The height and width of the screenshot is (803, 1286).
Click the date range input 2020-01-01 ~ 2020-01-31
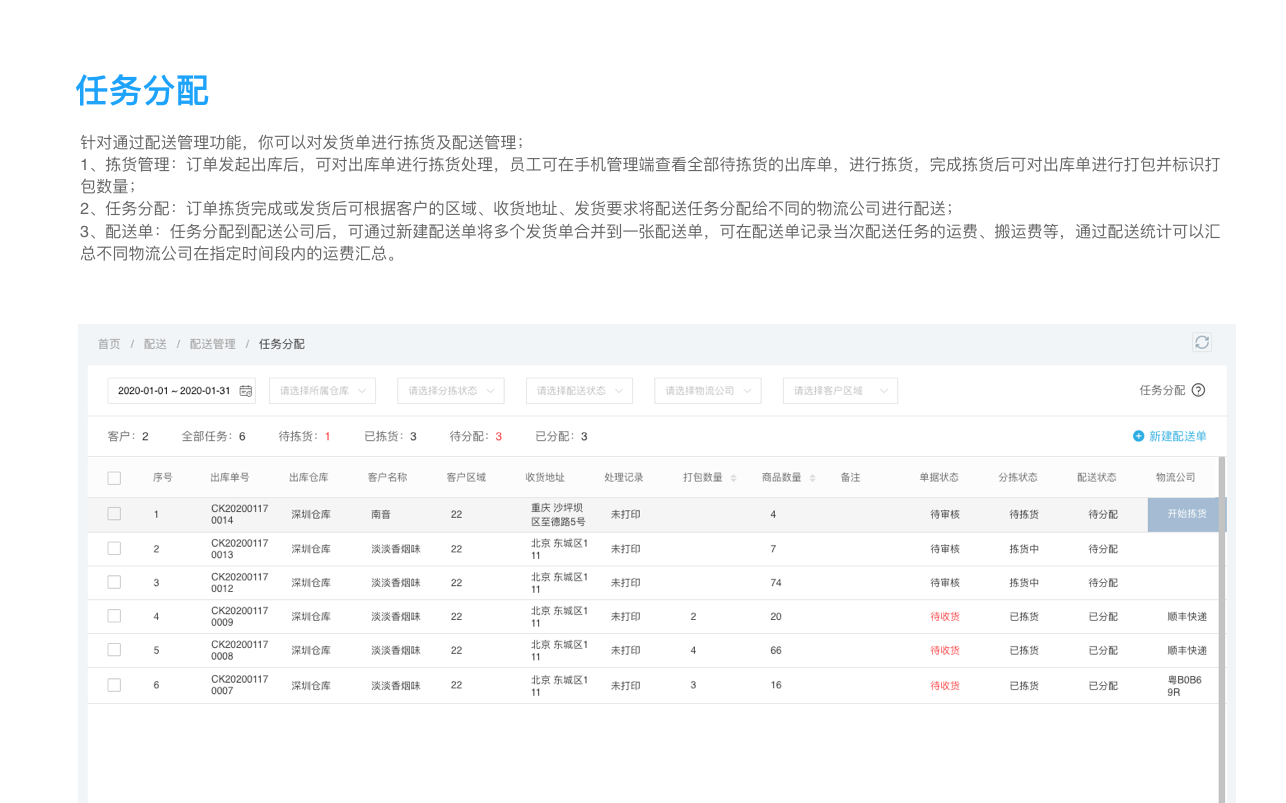point(174,391)
